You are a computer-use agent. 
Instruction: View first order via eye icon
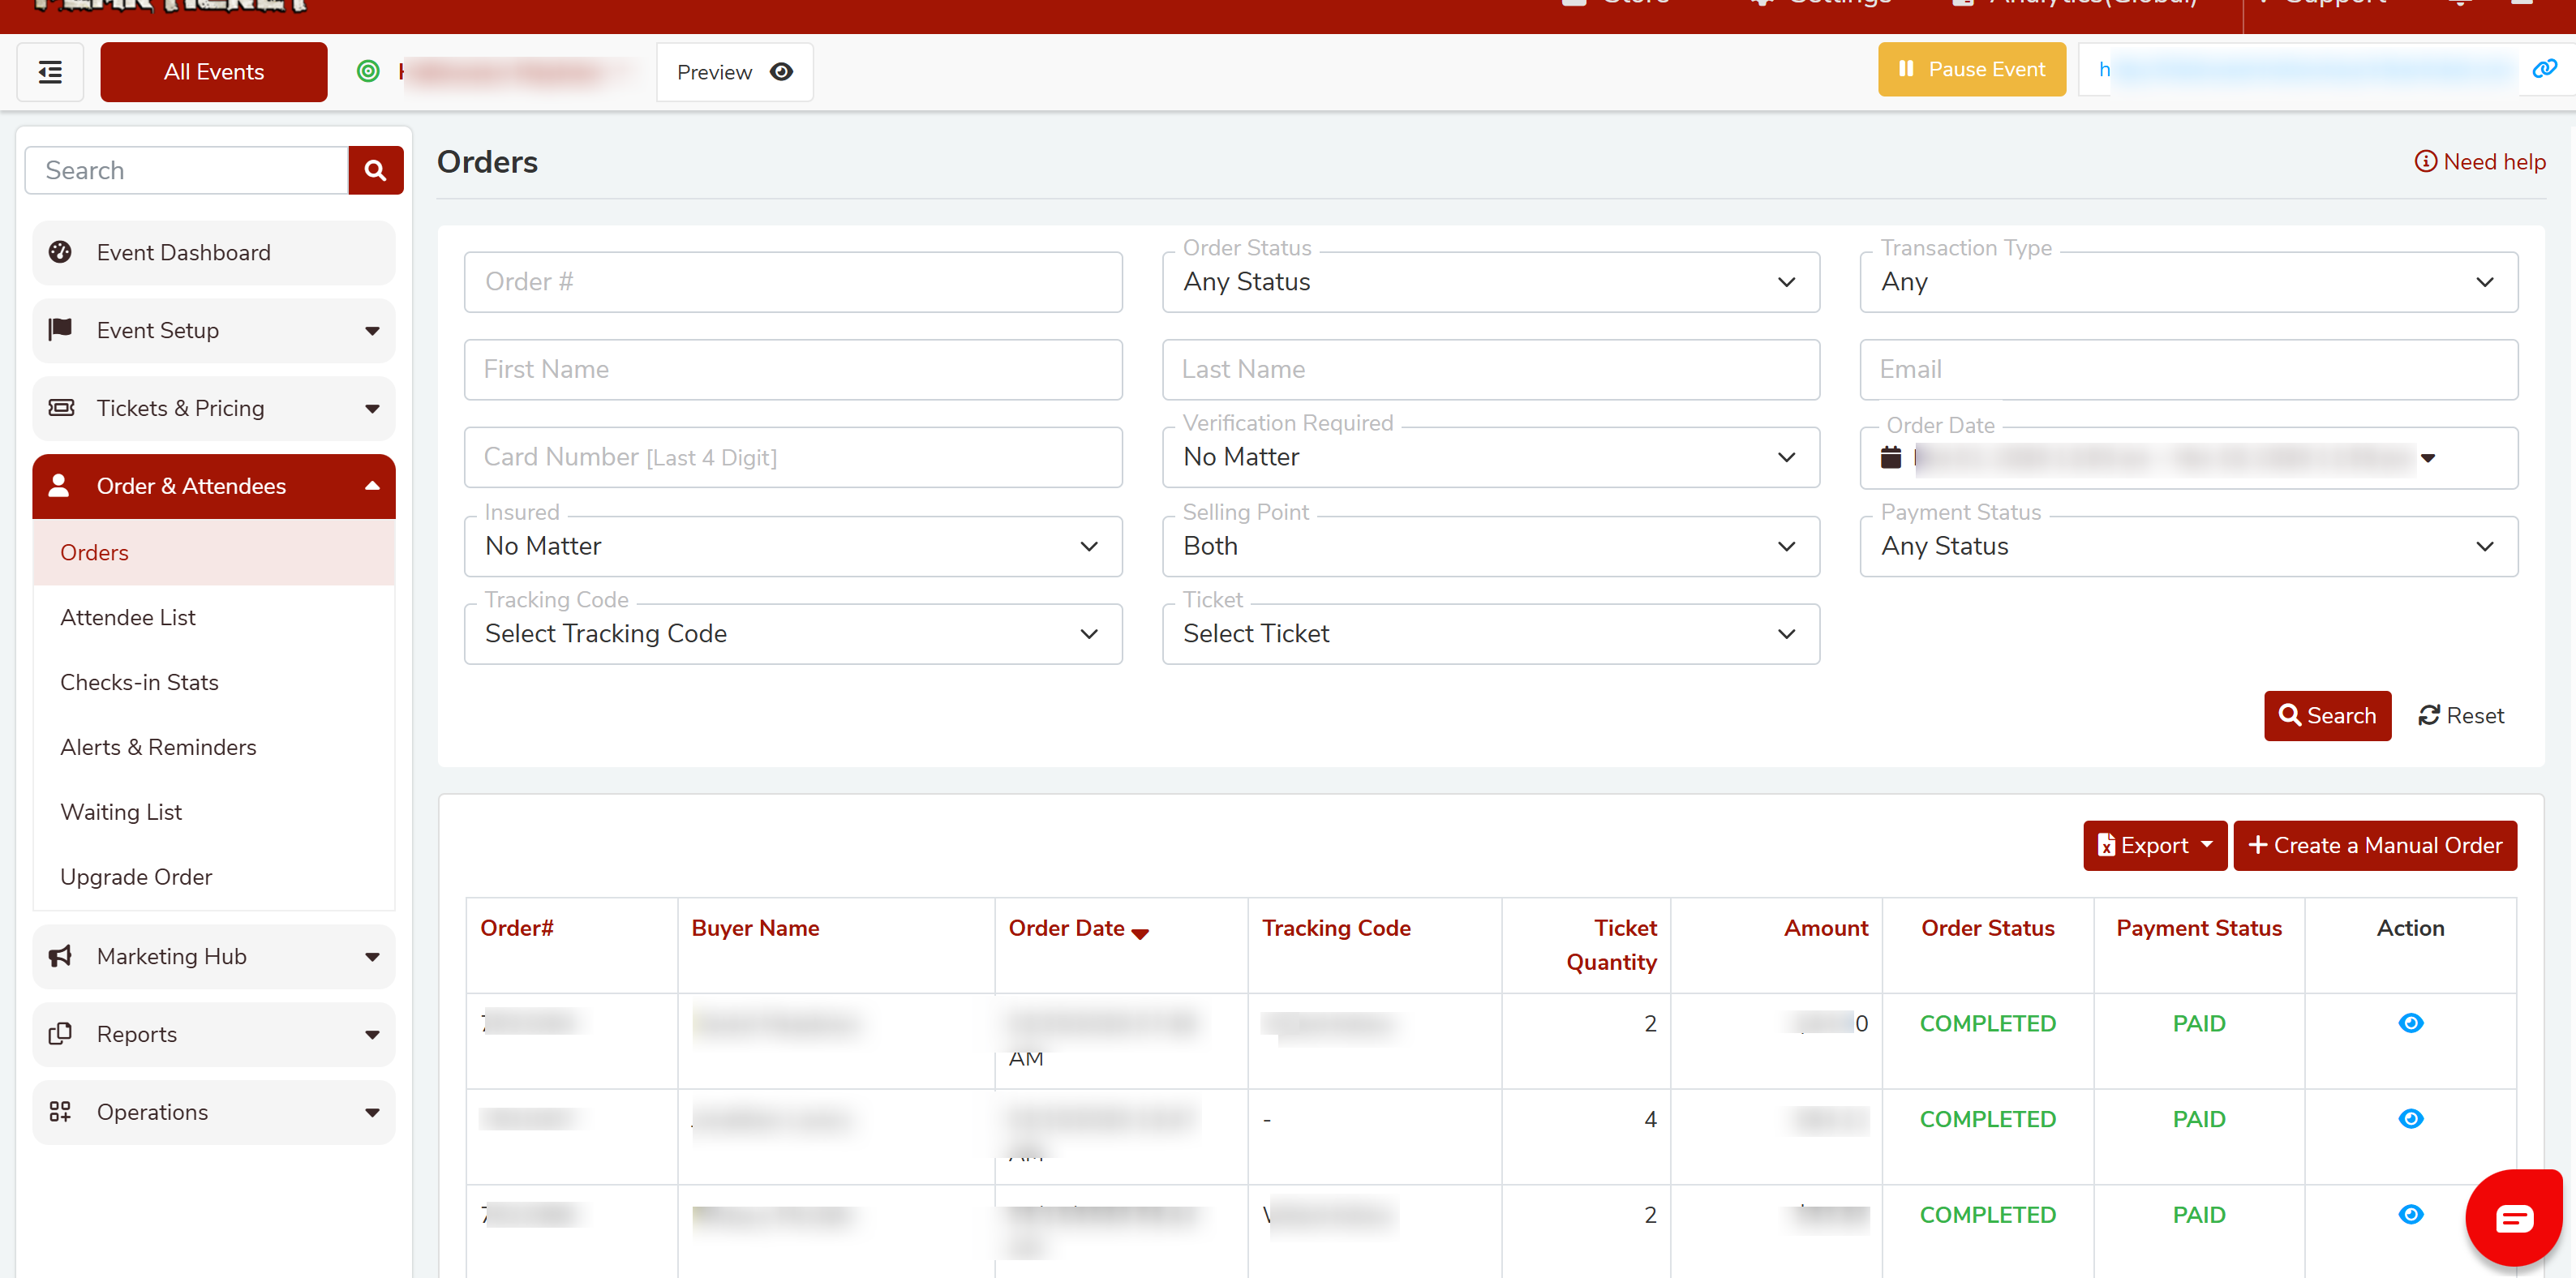click(2410, 1022)
